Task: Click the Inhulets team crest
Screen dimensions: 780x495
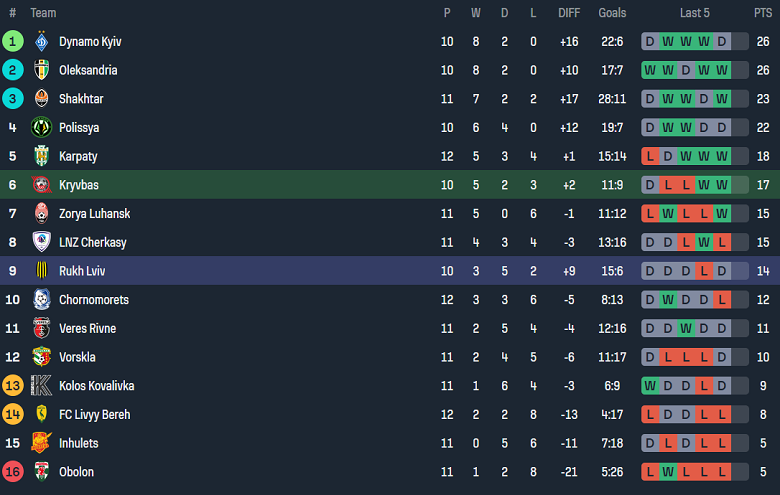Action: tap(41, 443)
